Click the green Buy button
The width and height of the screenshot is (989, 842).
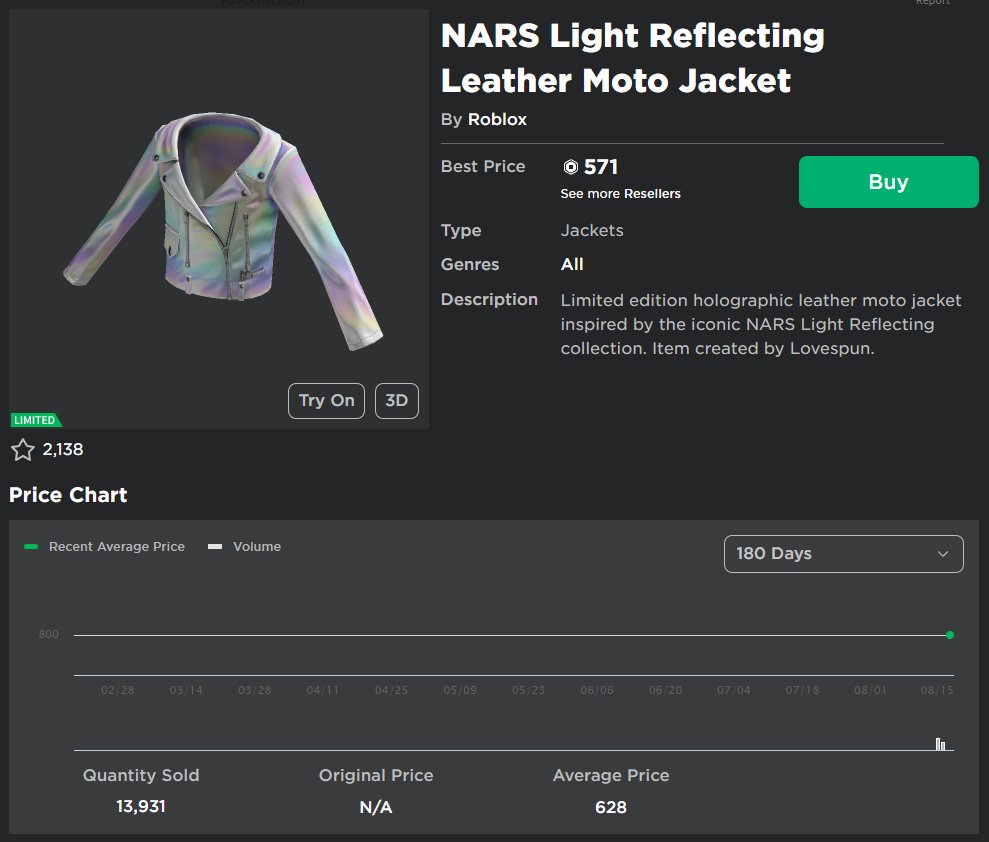[888, 182]
